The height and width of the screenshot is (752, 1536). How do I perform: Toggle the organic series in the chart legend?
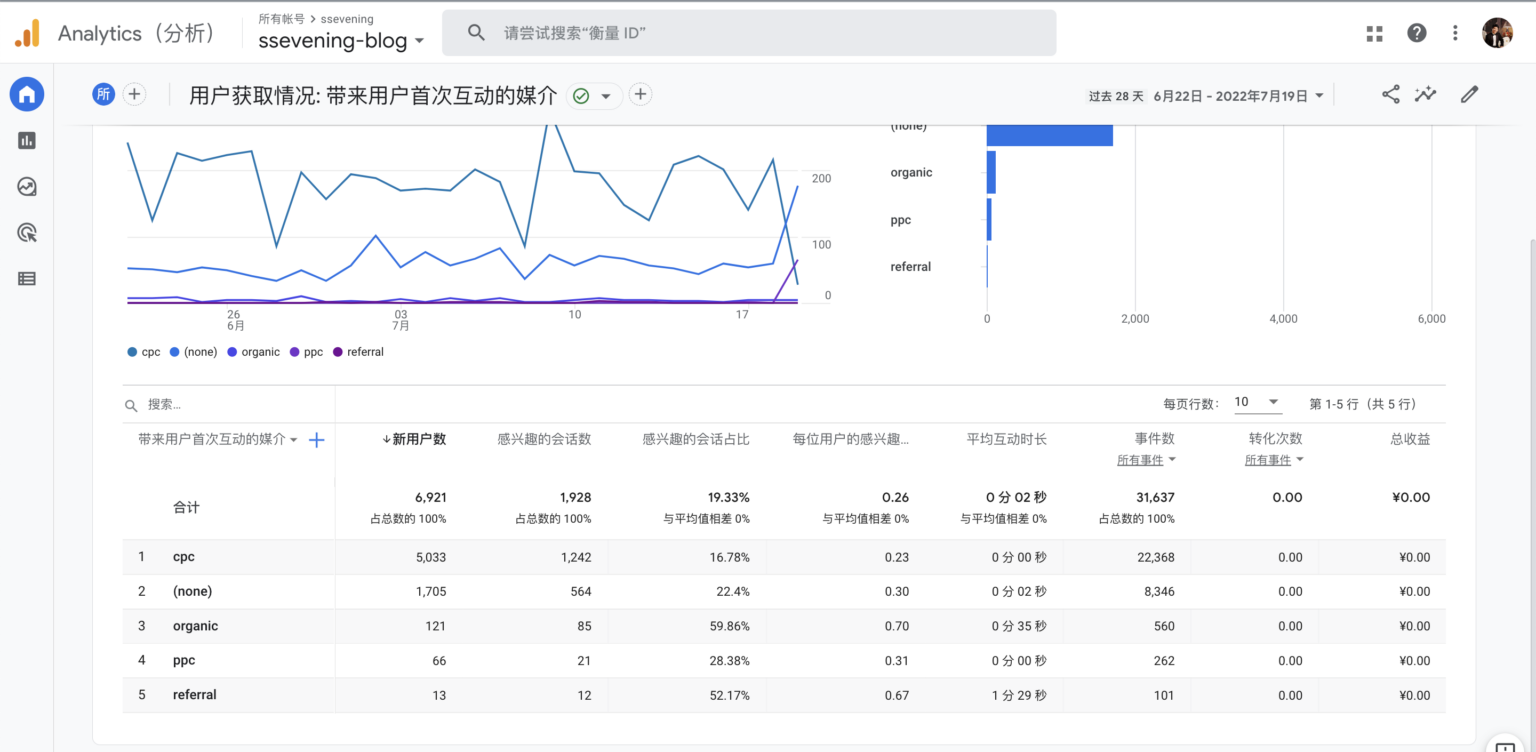coord(253,351)
